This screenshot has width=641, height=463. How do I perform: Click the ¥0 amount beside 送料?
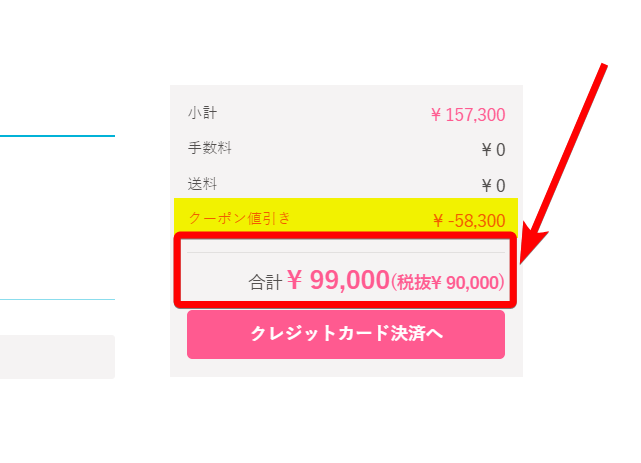pos(493,186)
